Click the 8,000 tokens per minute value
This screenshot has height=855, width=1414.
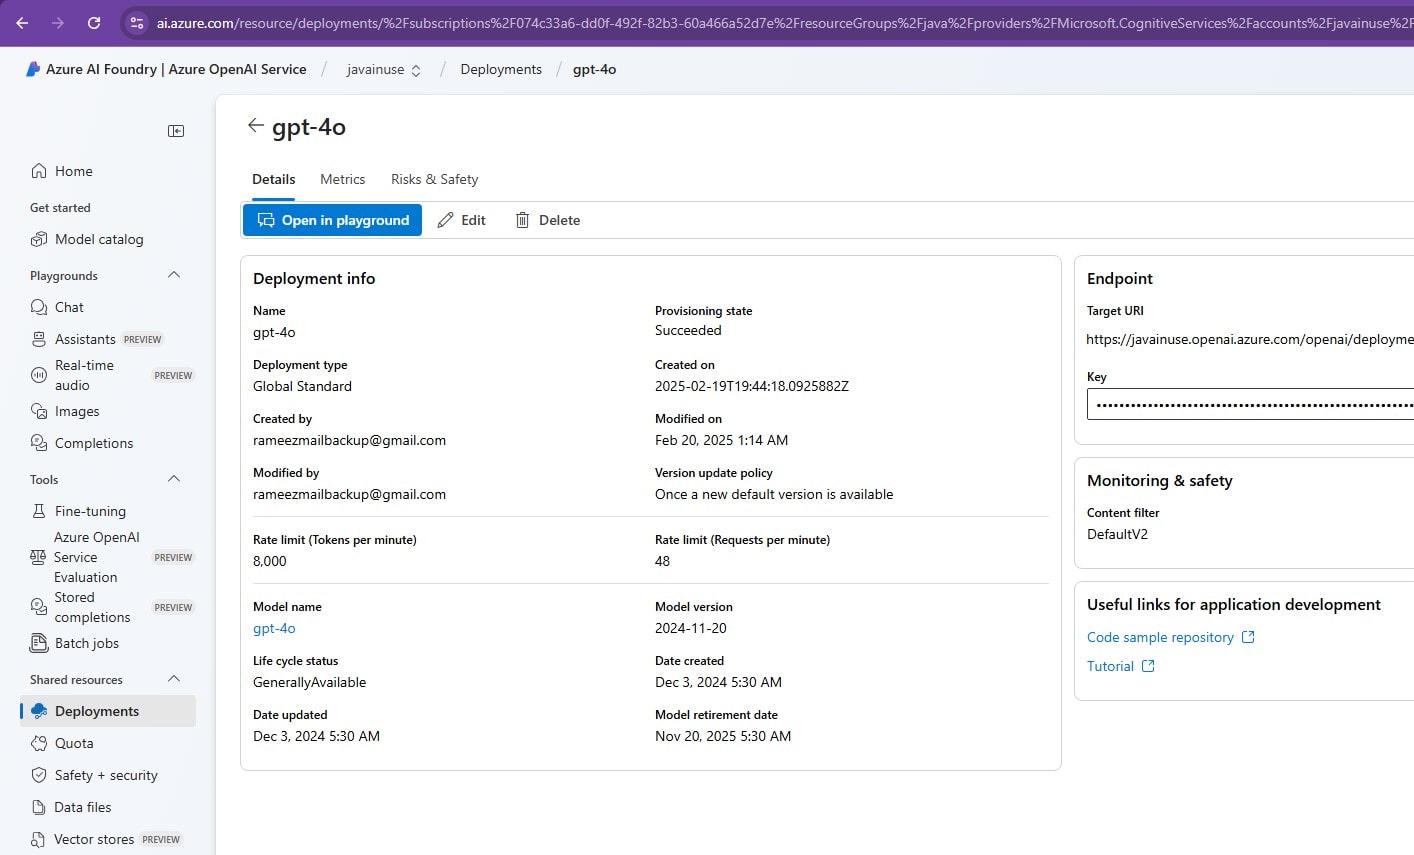tap(270, 561)
